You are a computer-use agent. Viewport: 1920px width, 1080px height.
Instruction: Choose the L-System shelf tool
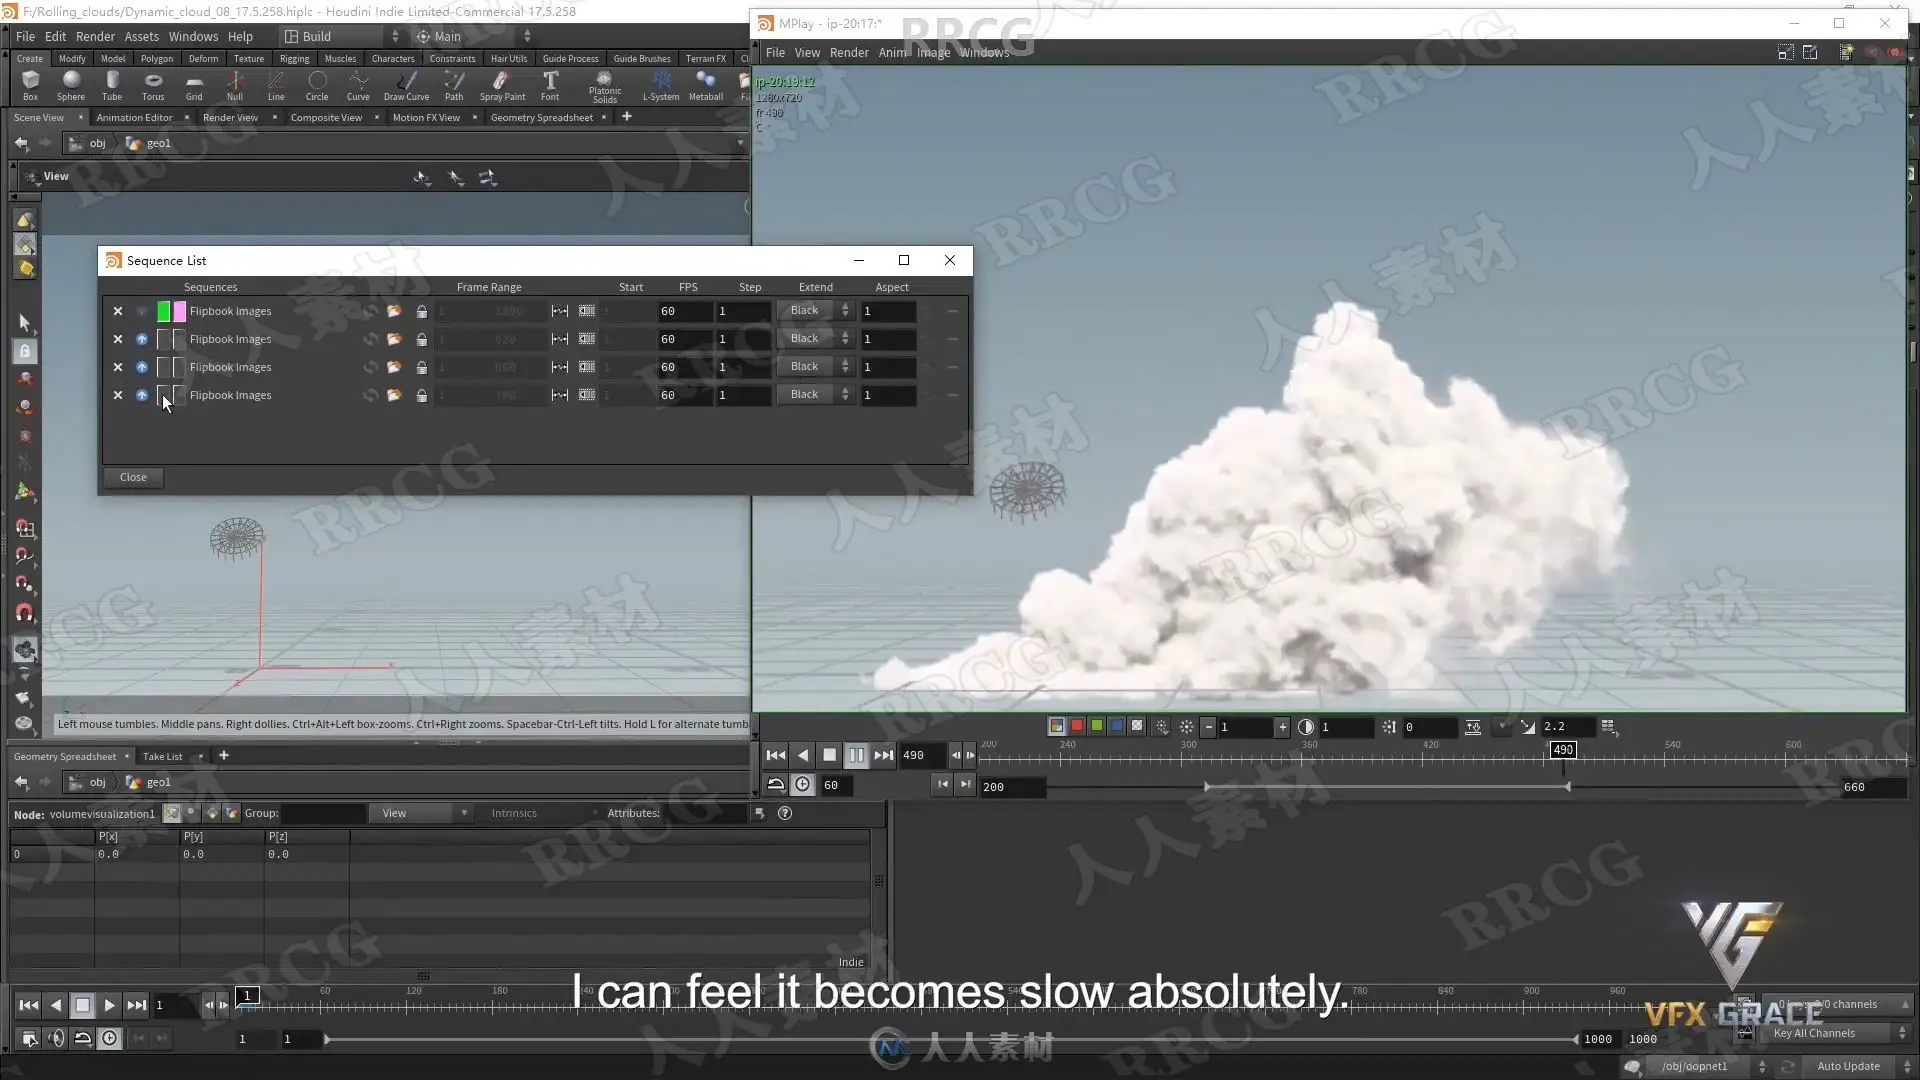tap(661, 85)
